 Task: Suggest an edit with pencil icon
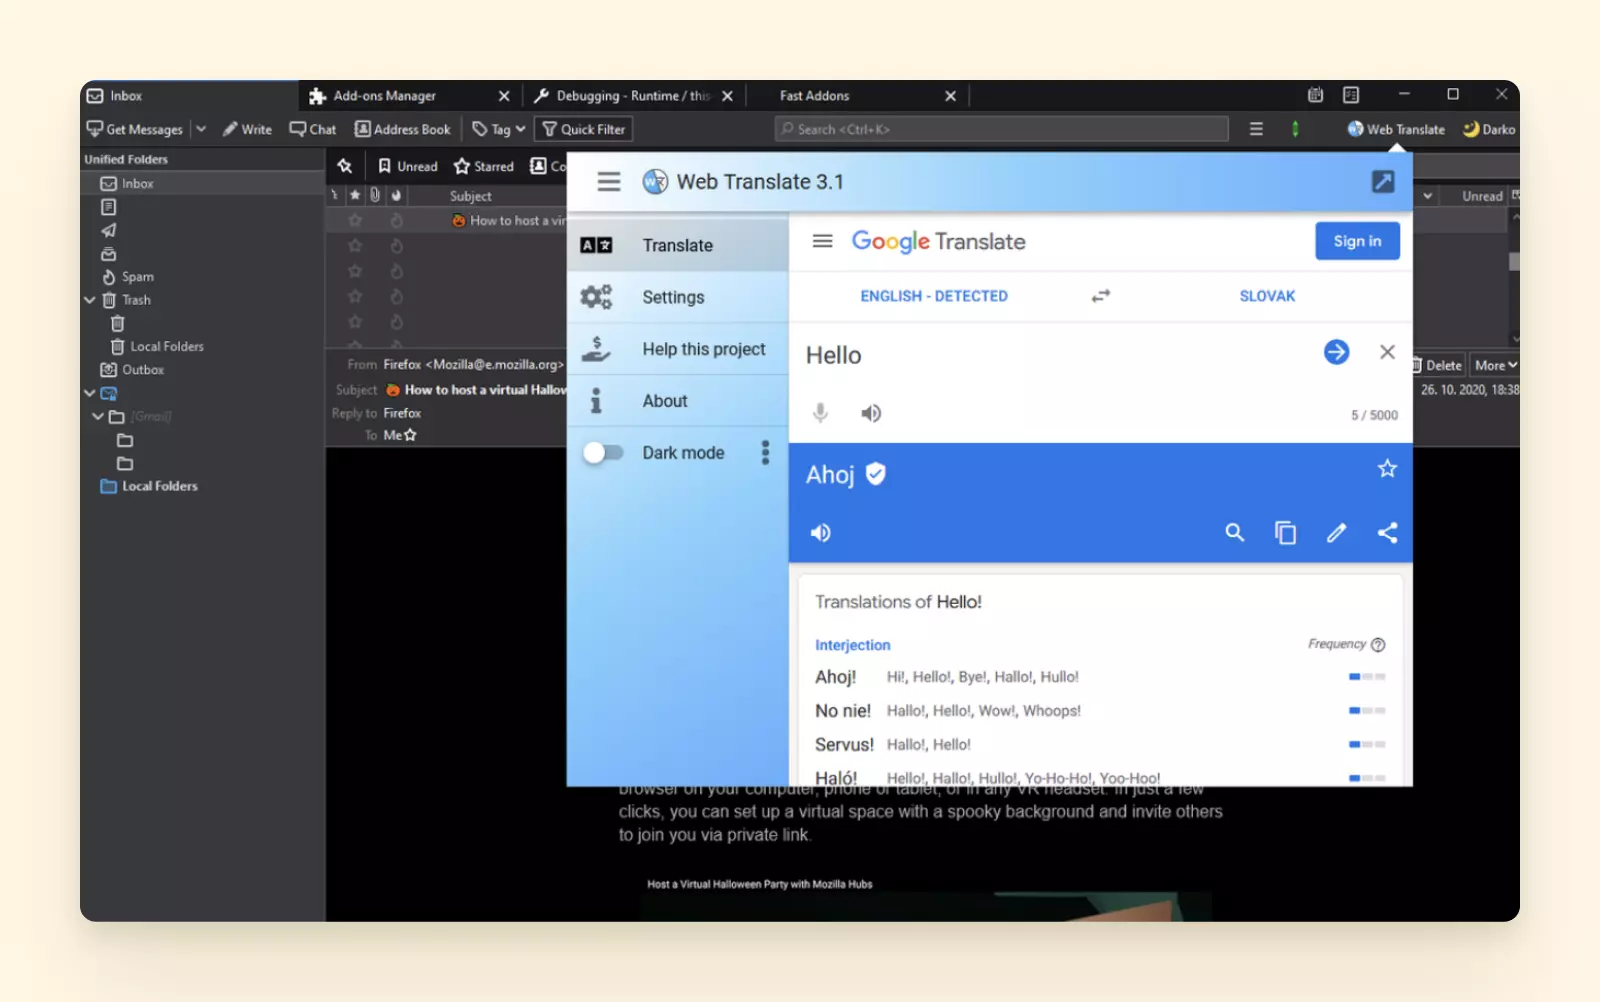point(1336,533)
